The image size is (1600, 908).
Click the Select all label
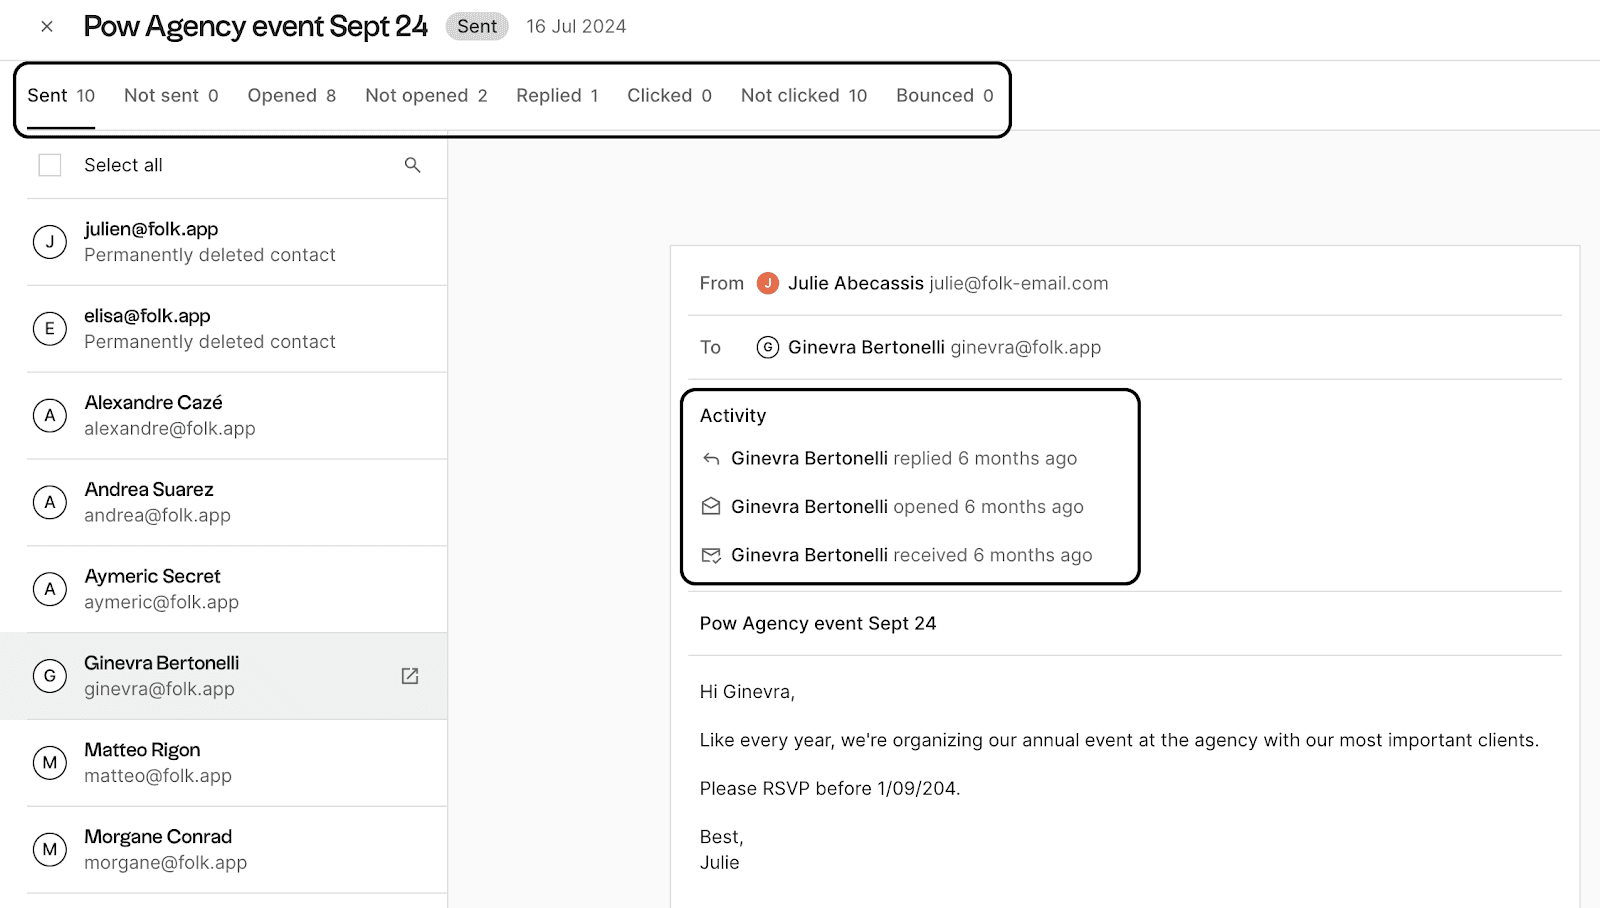(x=123, y=165)
